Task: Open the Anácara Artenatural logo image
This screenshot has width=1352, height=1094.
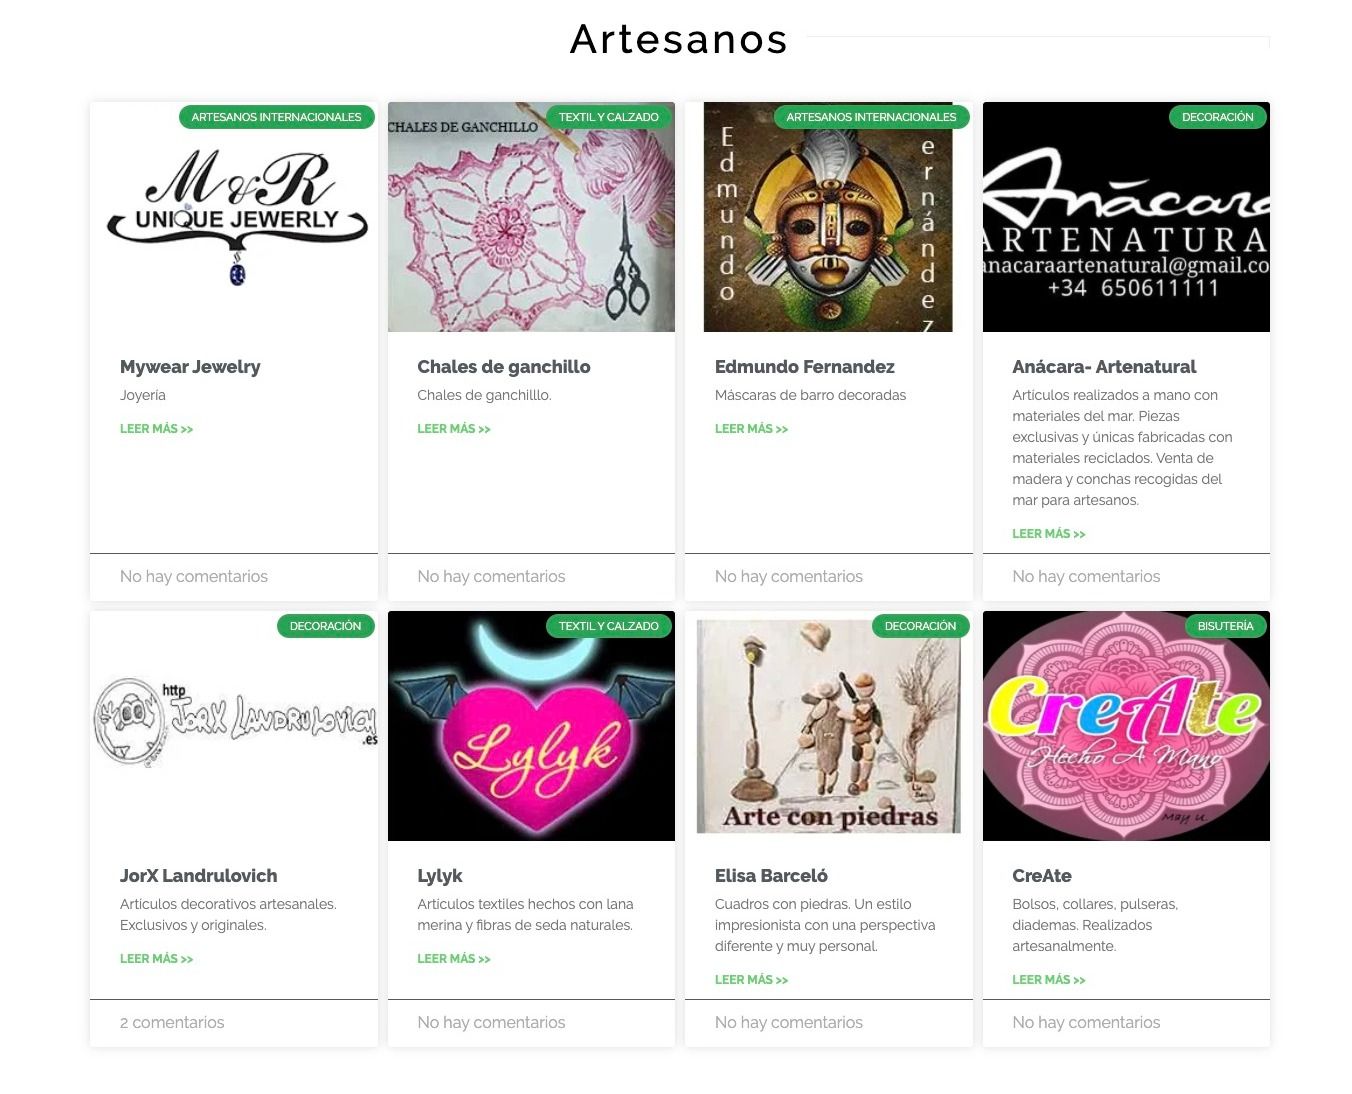Action: 1126,217
